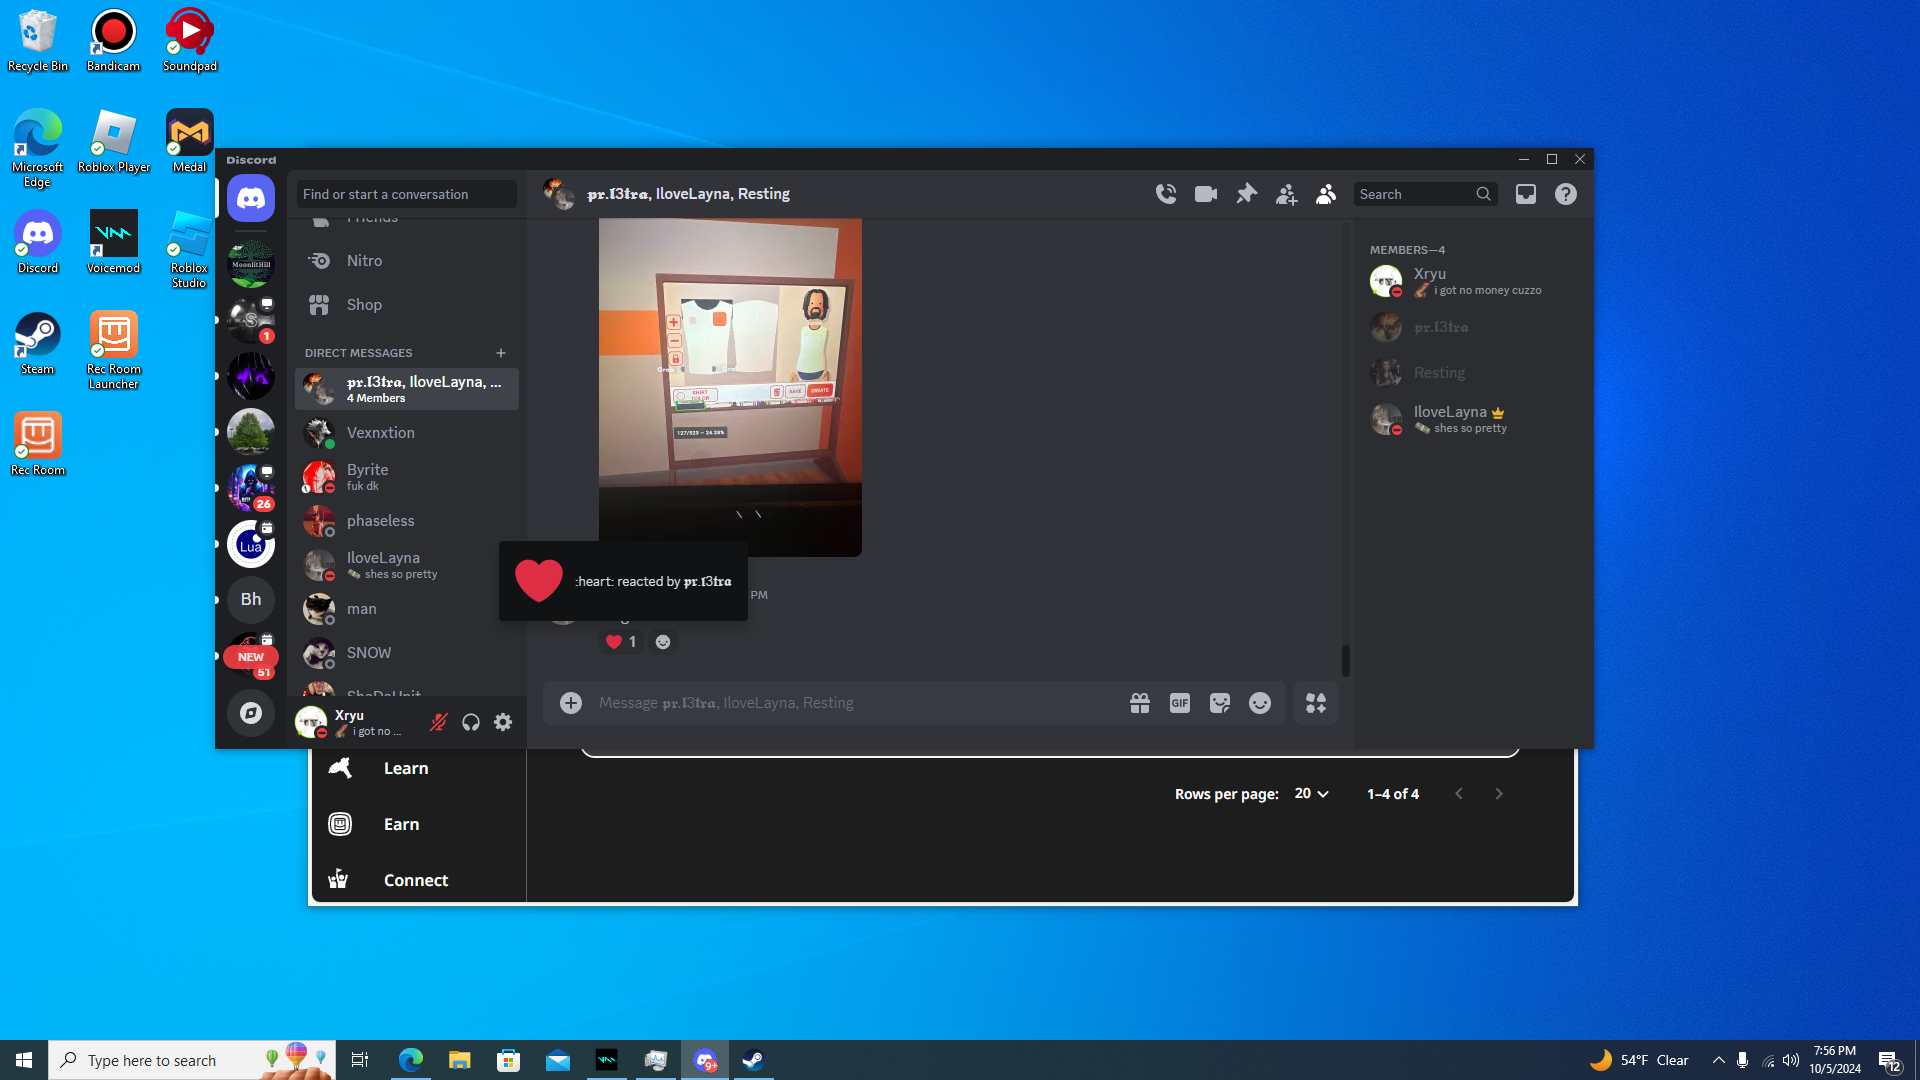Open the Discord inbox
Viewport: 1920px width, 1080px height.
point(1525,194)
